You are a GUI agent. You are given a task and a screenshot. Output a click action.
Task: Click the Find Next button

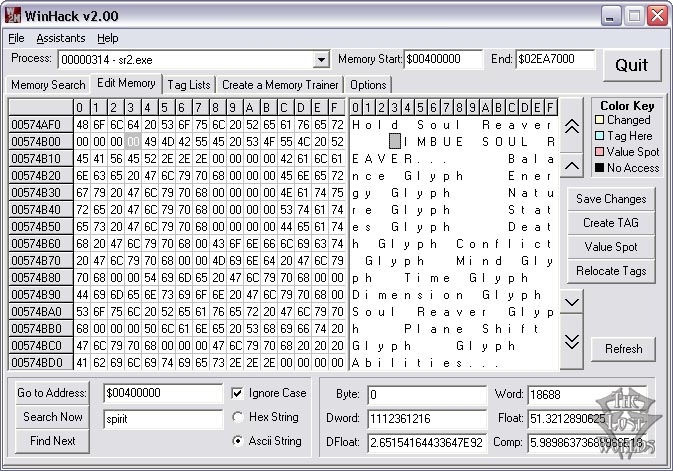(52, 441)
